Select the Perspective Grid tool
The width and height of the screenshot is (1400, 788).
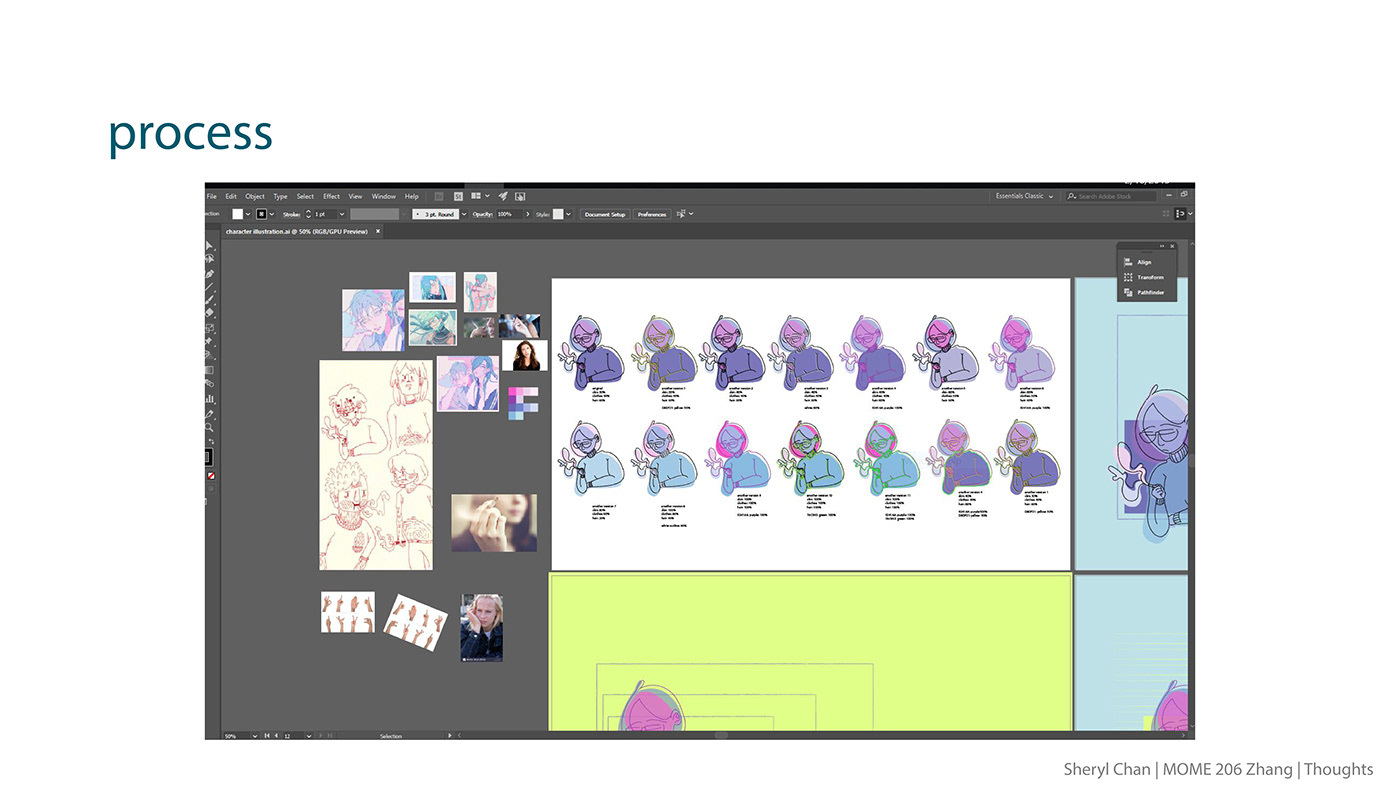pos(209,355)
